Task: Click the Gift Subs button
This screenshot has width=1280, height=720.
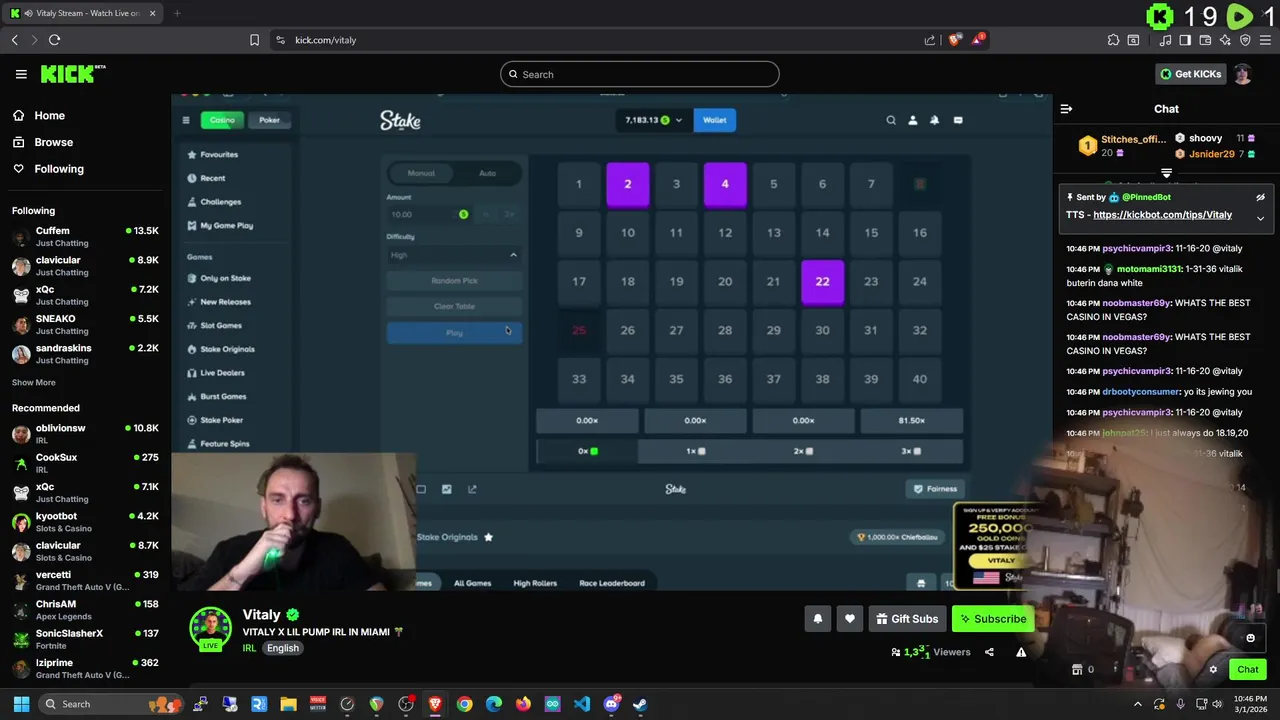Action: [907, 619]
